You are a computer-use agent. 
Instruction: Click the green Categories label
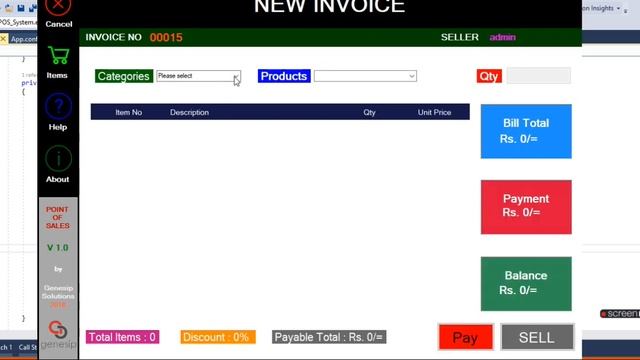click(124, 76)
